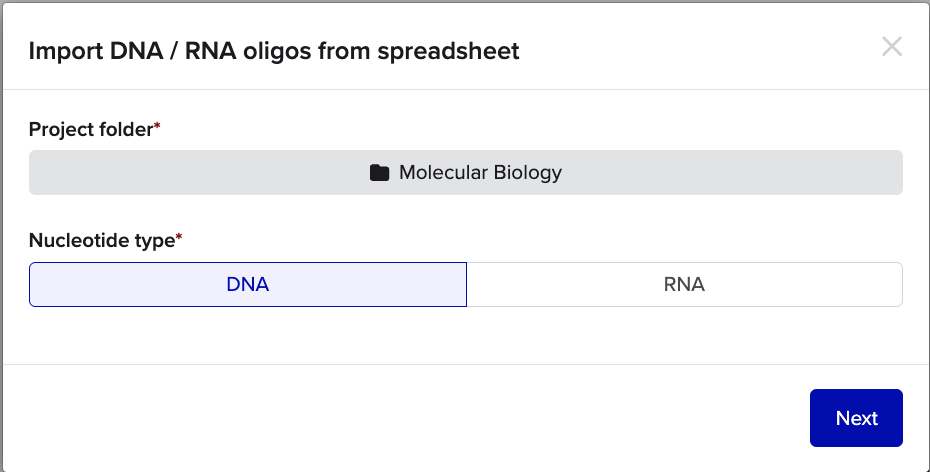
Task: Click the required asterisk after Project folder
Action: tap(157, 128)
